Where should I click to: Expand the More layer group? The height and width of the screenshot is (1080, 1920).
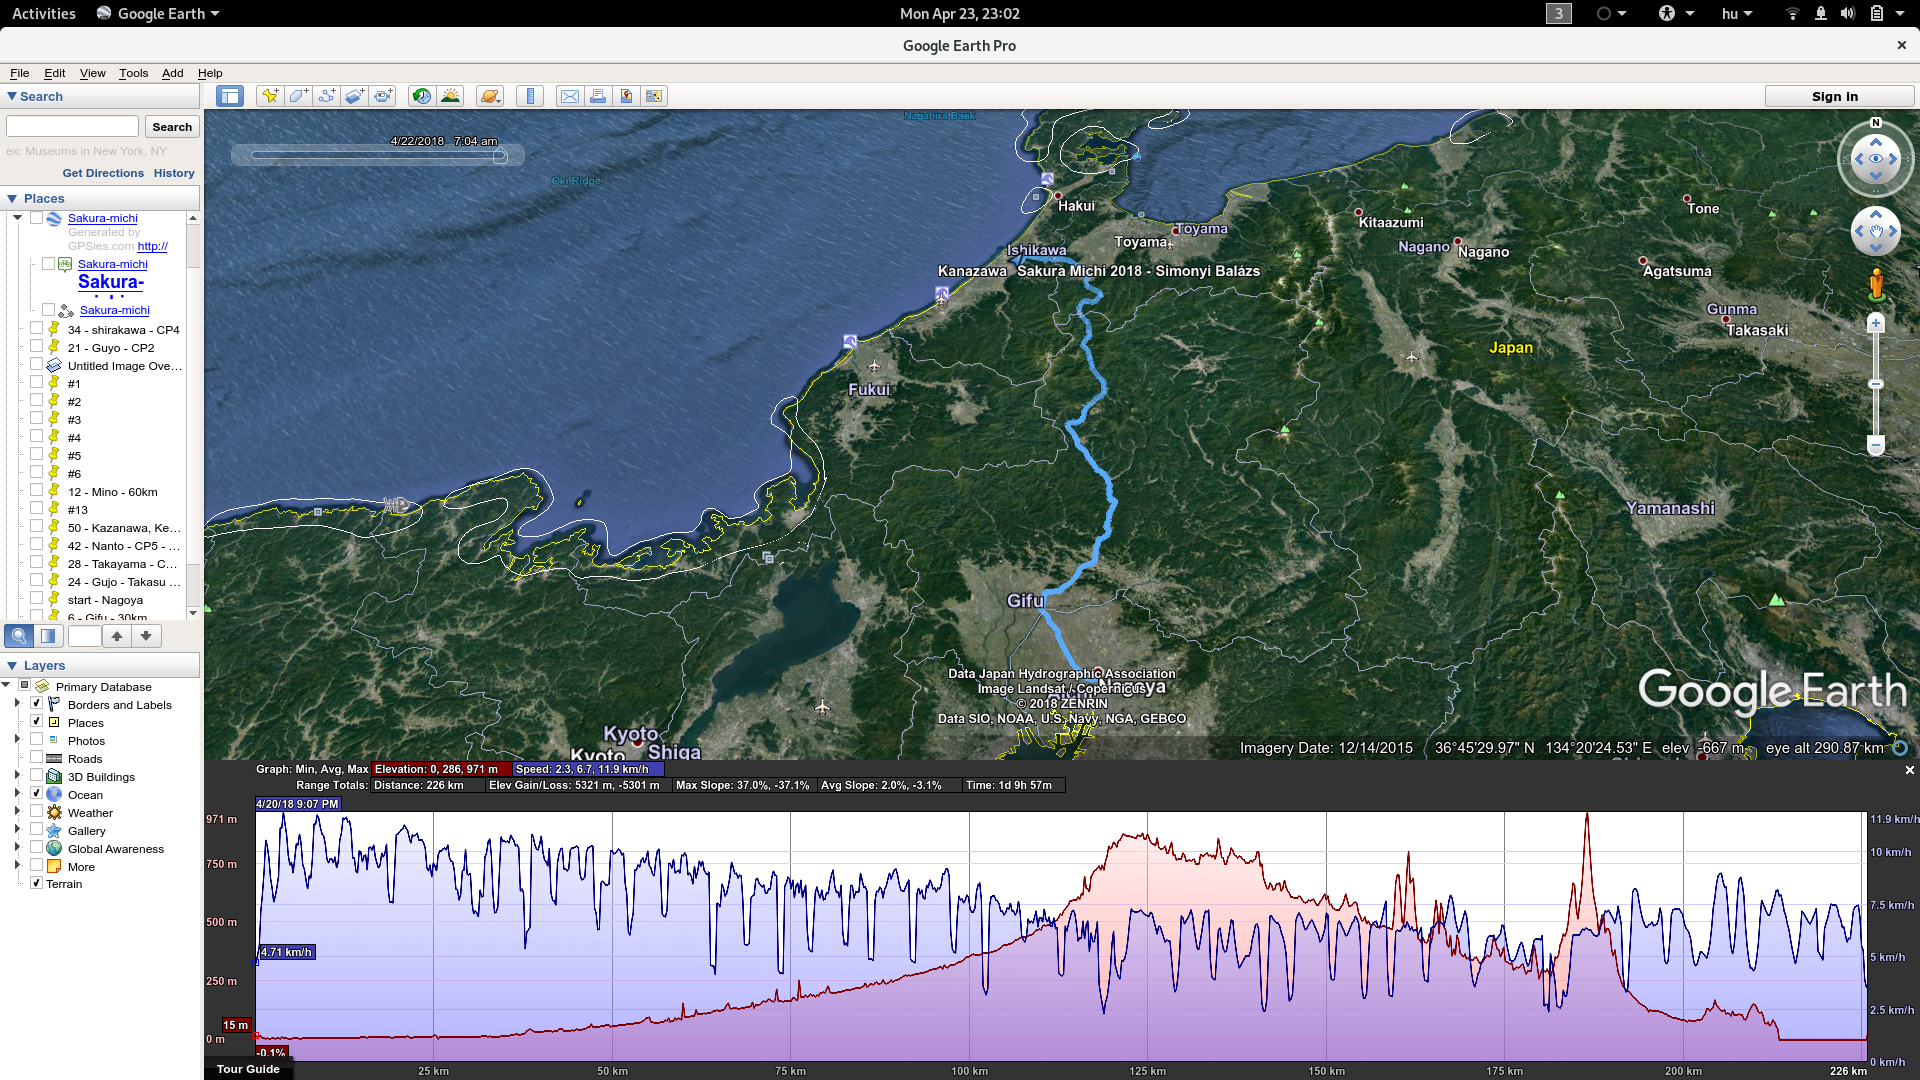[17, 866]
